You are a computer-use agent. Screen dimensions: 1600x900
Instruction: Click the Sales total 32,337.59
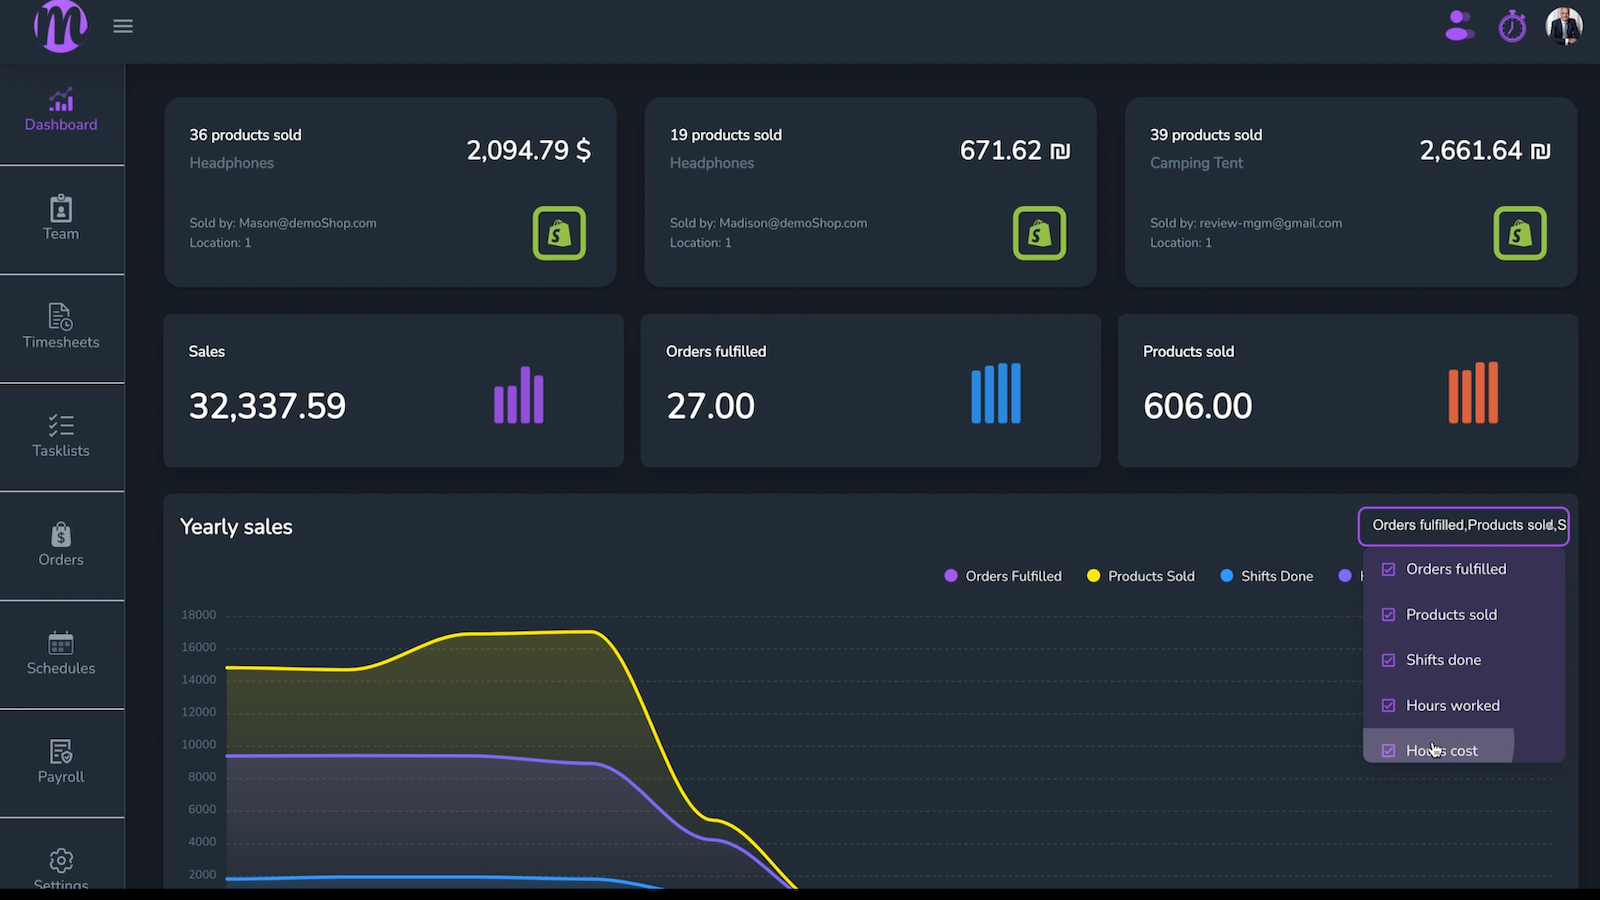coord(267,406)
